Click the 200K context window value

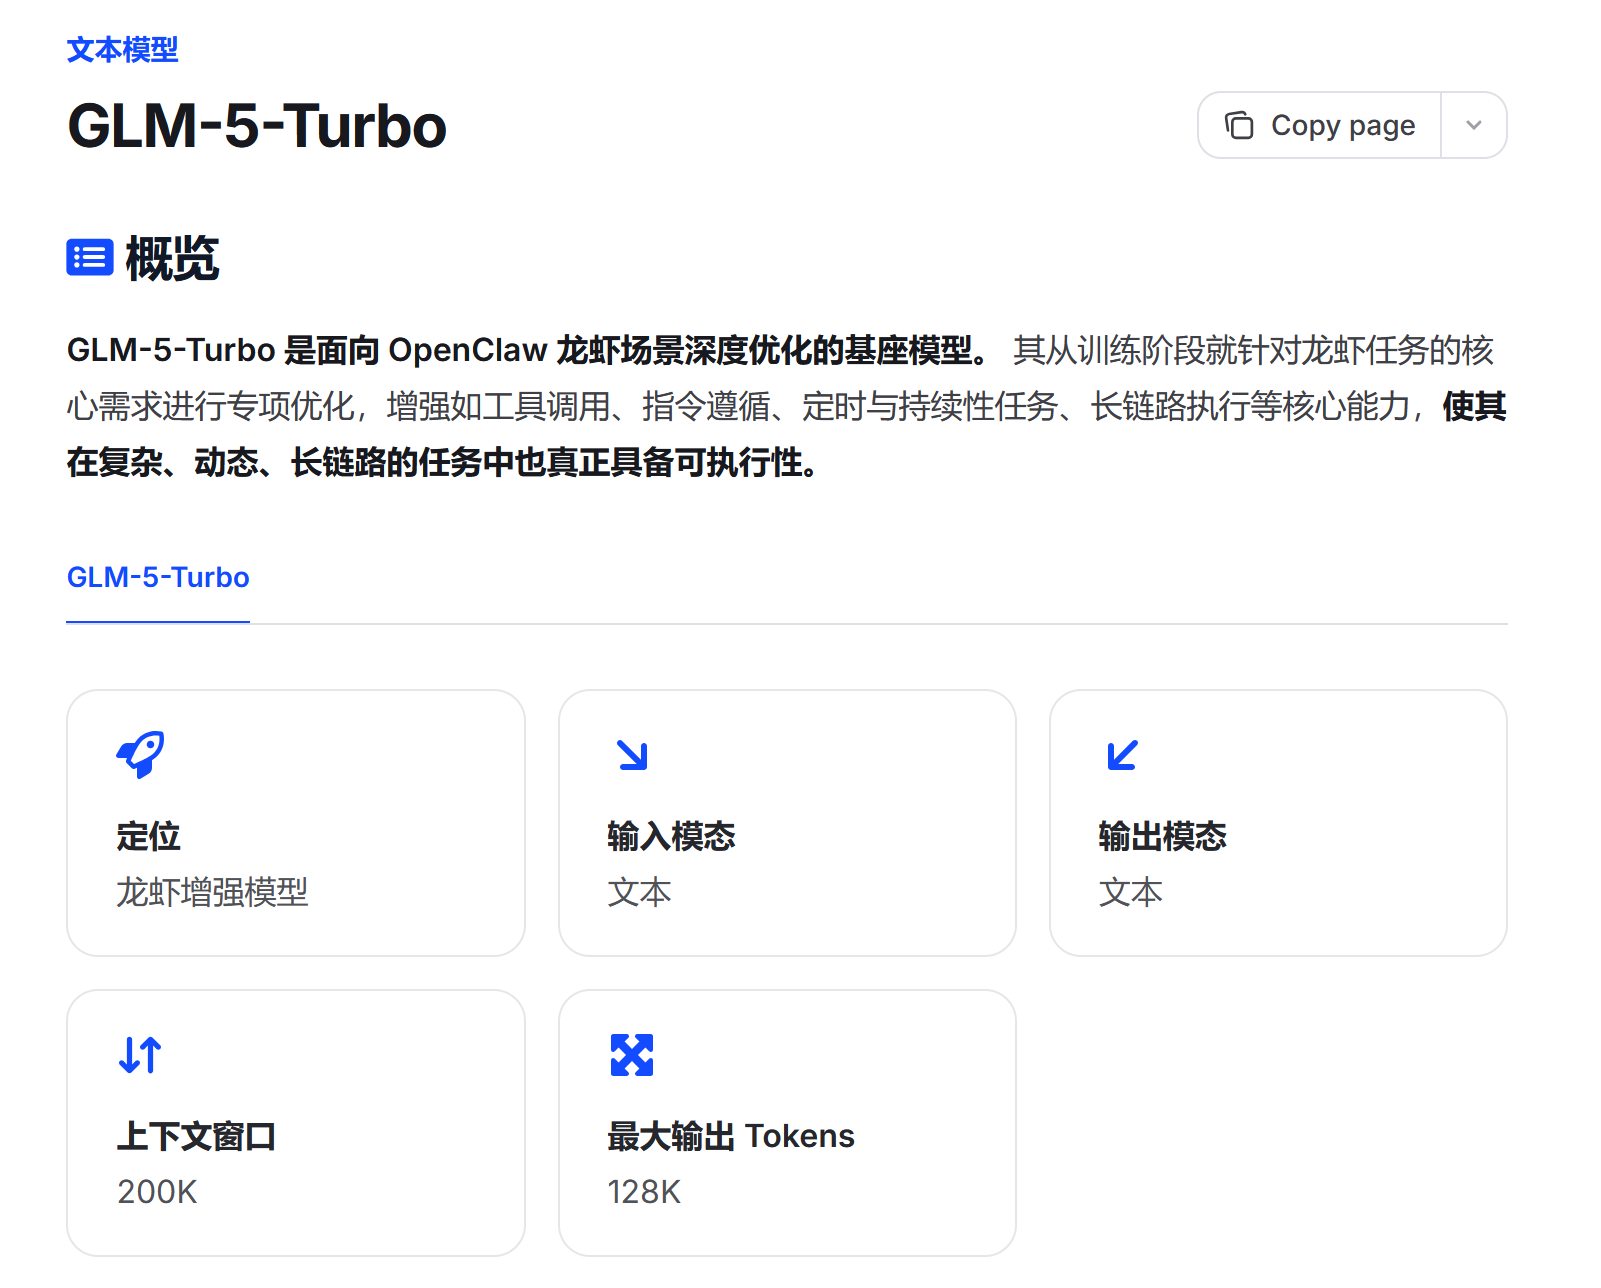(157, 1192)
